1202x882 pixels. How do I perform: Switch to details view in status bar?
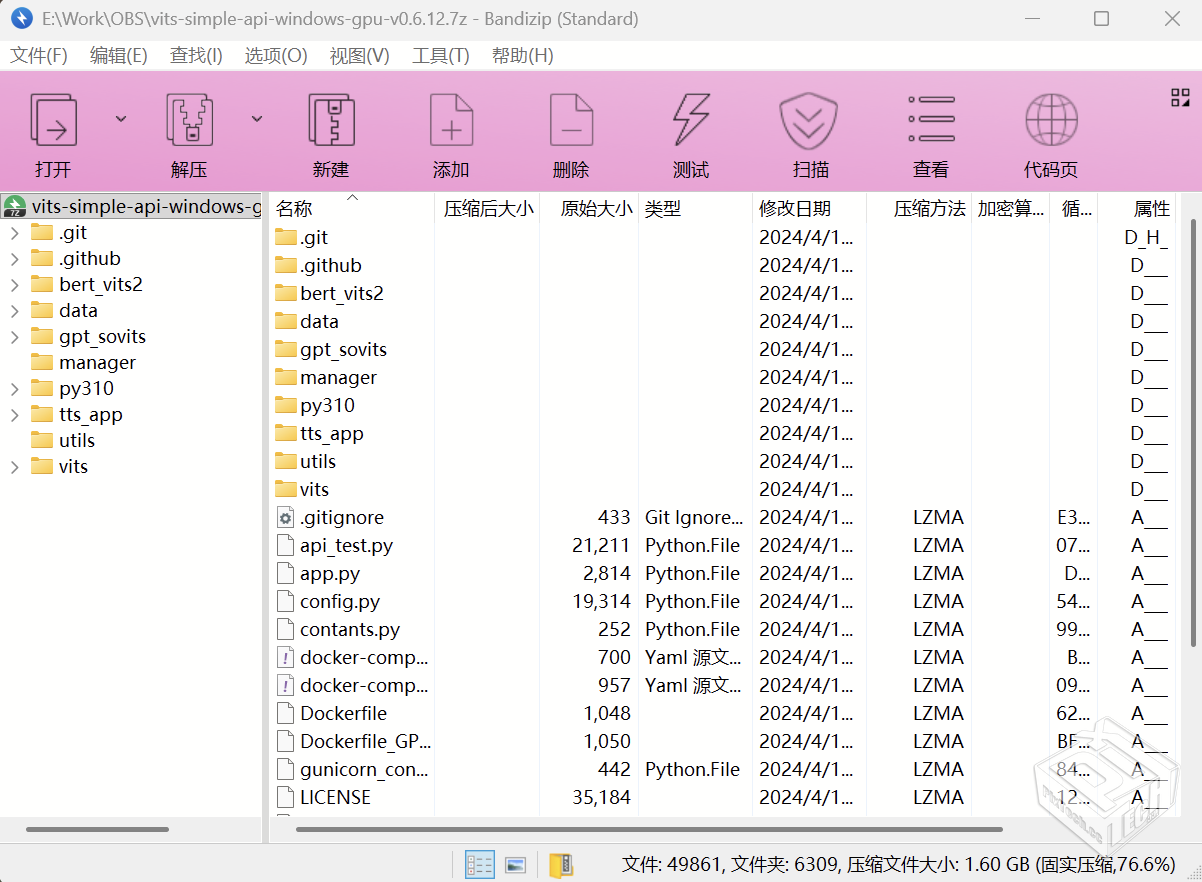[480, 865]
